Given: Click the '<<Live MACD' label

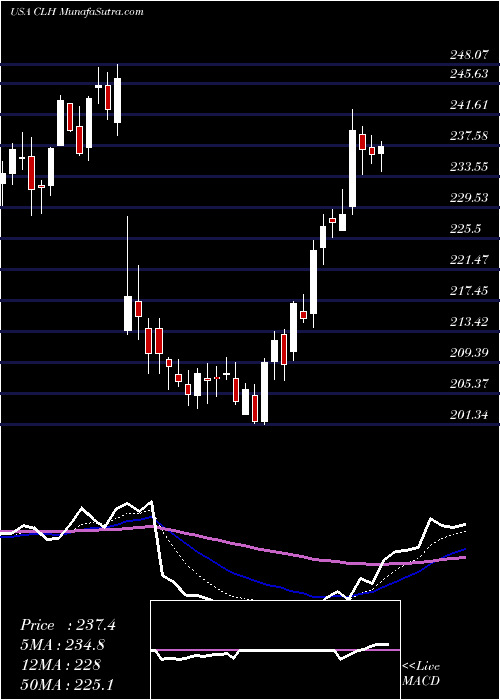Looking at the screenshot, I should (x=421, y=674).
